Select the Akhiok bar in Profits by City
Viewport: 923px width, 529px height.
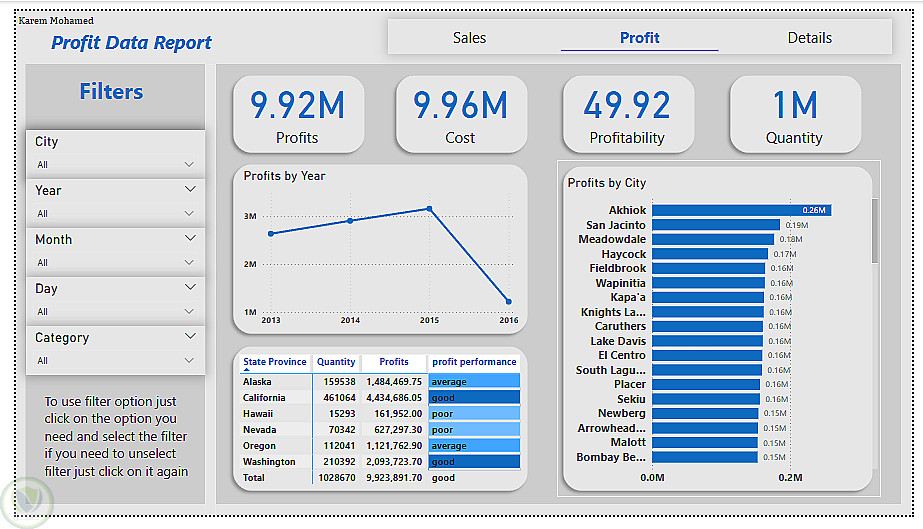pyautogui.click(x=742, y=210)
